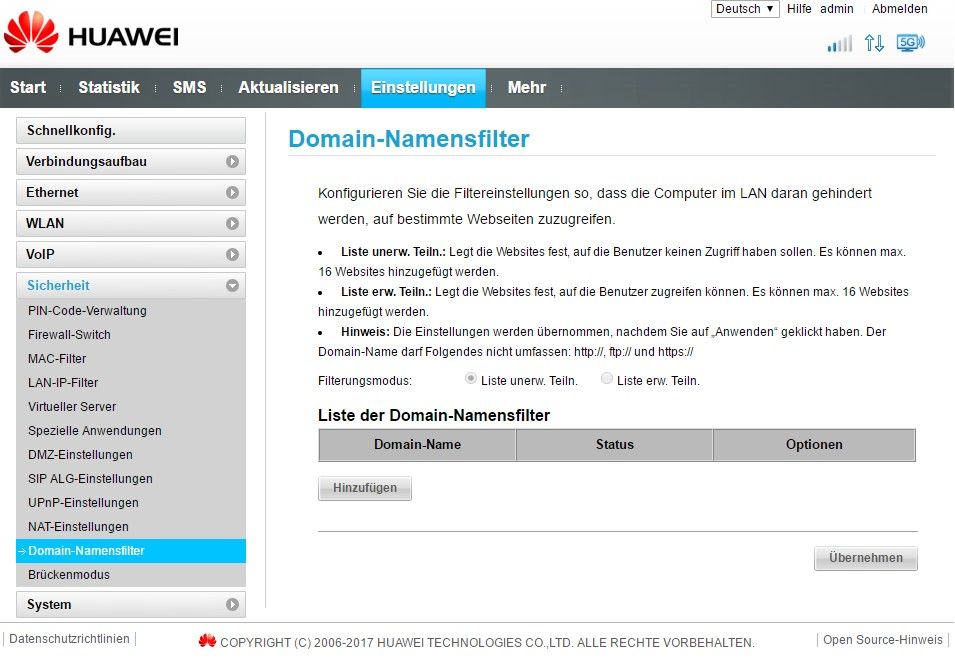The width and height of the screenshot is (955, 660).
Task: Select the Liste erw. Teiln. radio button
Action: [606, 379]
